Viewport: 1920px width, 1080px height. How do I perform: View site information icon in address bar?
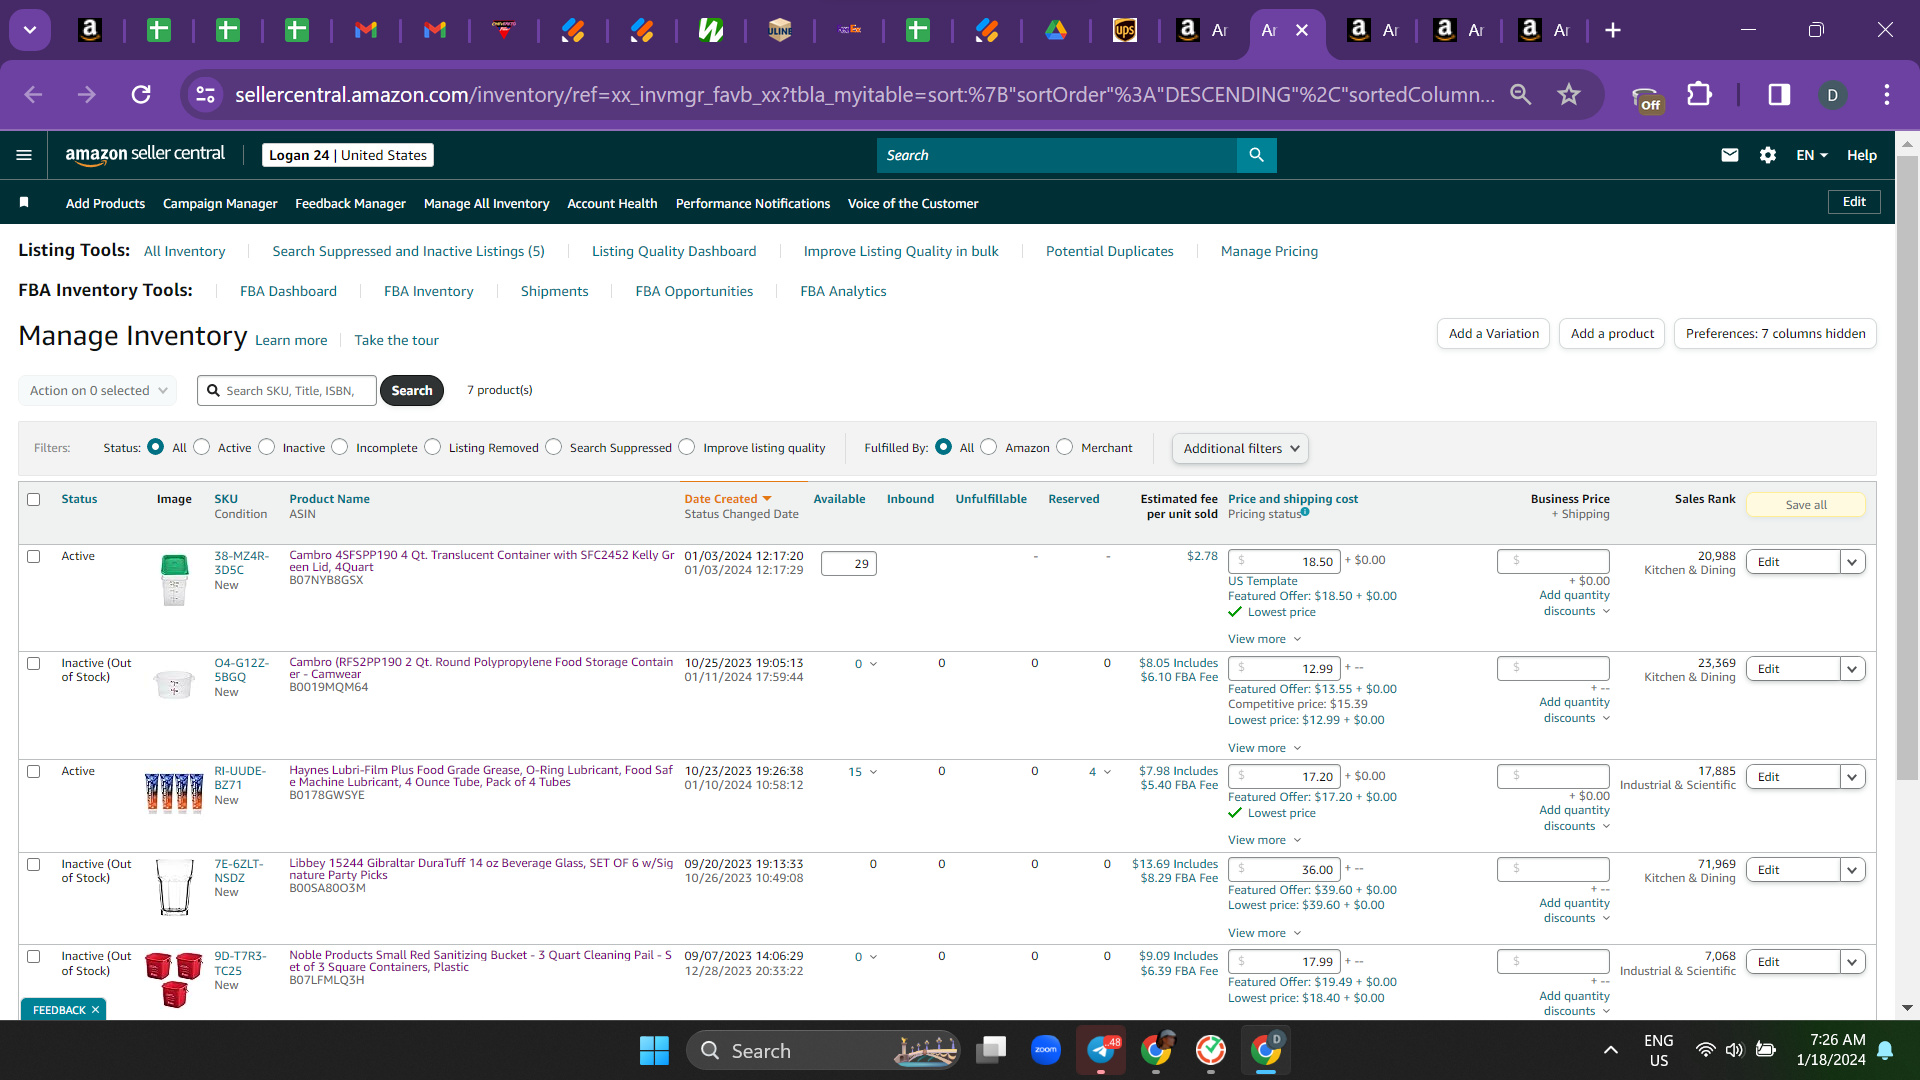tap(205, 94)
